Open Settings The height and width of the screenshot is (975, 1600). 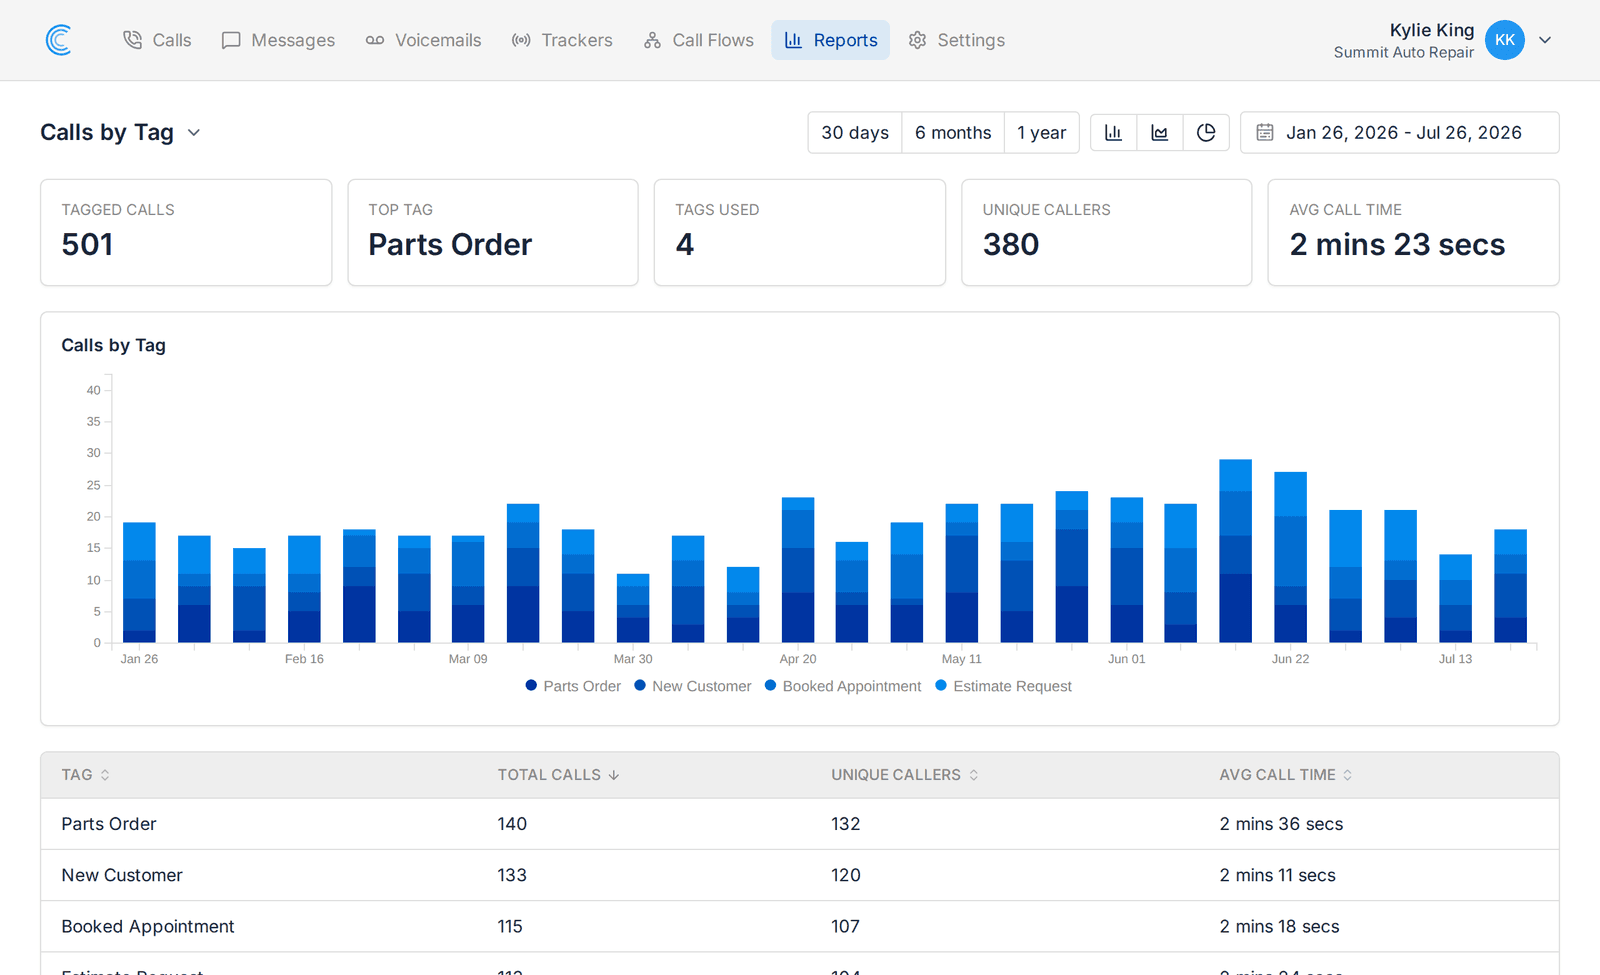click(x=957, y=40)
